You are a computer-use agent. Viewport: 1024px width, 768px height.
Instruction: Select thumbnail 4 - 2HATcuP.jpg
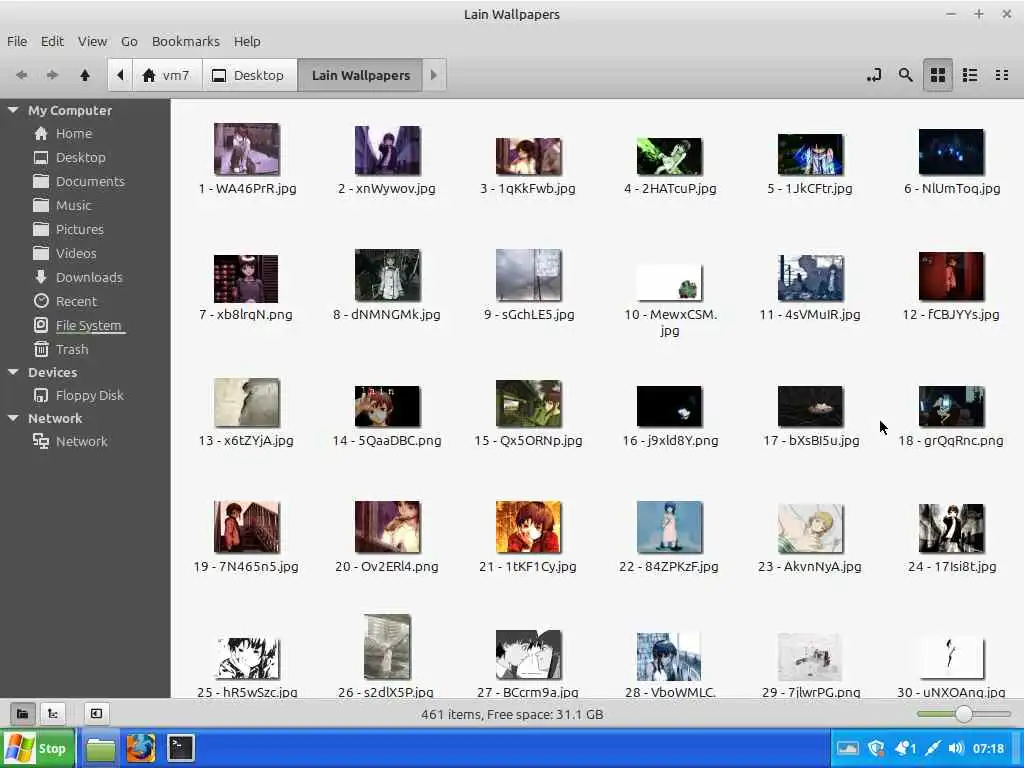click(x=669, y=156)
